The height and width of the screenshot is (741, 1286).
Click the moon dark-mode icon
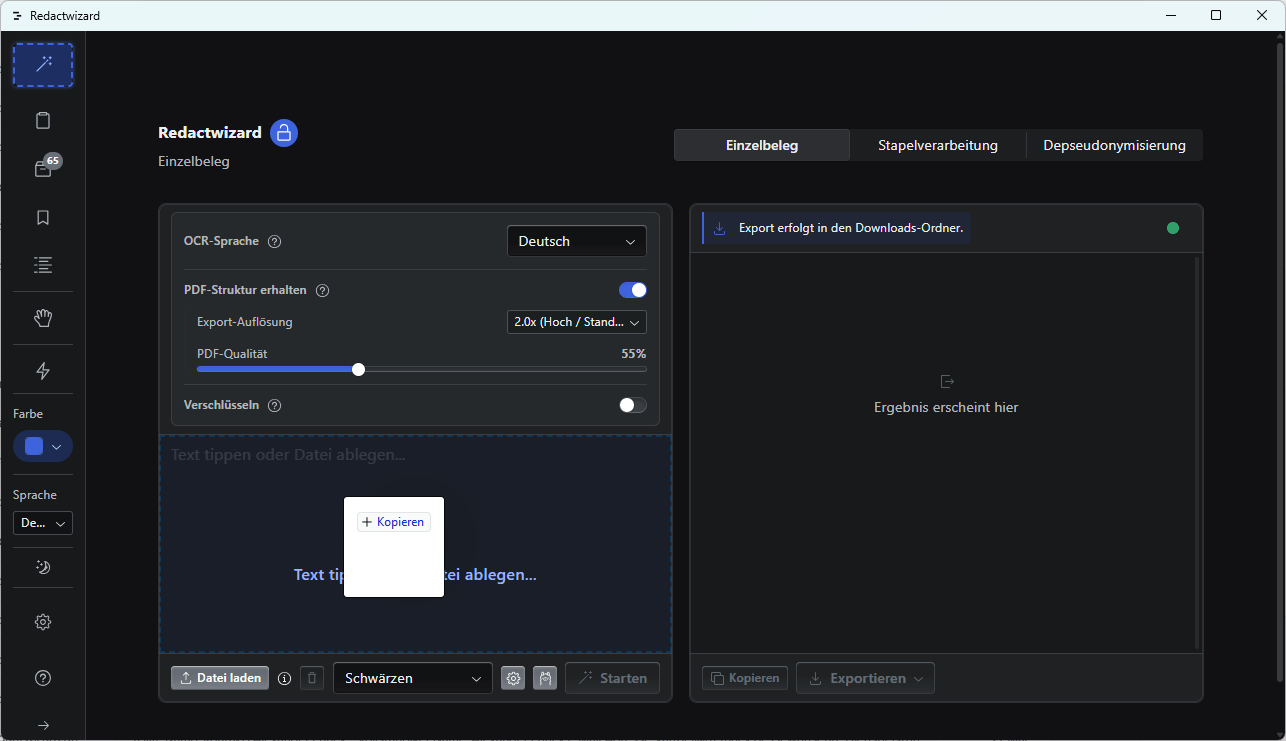click(43, 567)
